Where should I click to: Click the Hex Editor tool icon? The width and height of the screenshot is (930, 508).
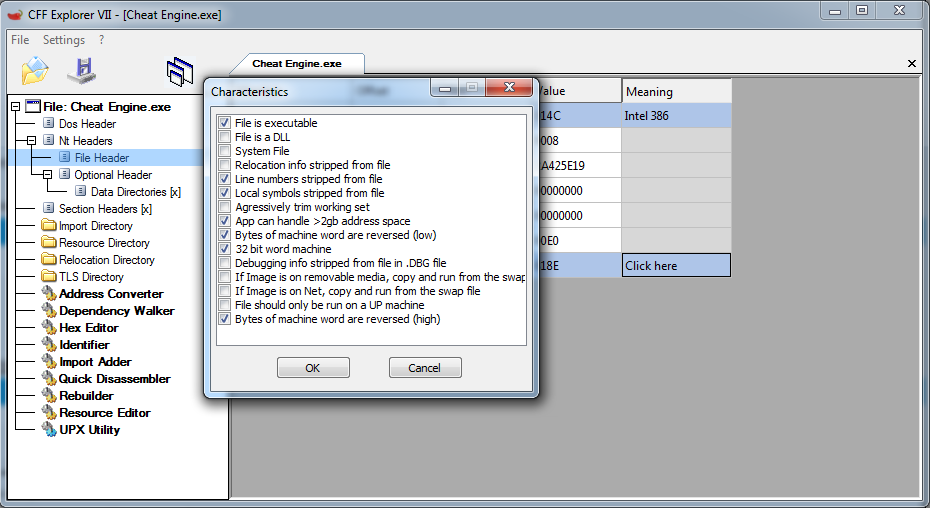[x=49, y=328]
